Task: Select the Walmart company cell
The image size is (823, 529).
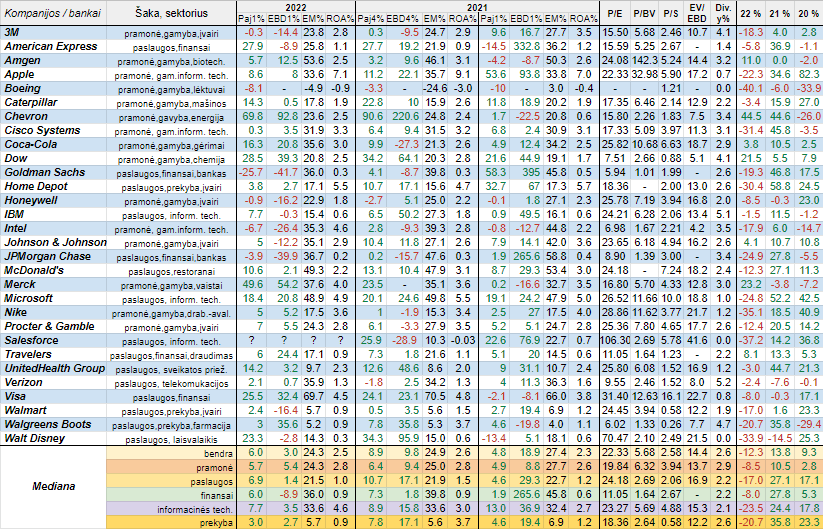Action: [x=54, y=410]
